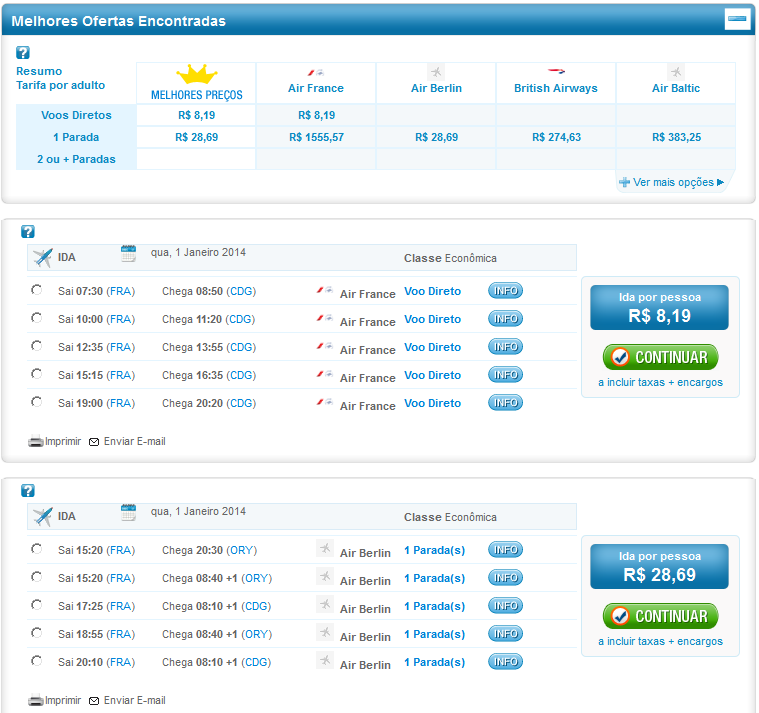759x713 pixels.
Task: Click 1 Parada(s) link for 18:55 flight
Action: coord(435,635)
